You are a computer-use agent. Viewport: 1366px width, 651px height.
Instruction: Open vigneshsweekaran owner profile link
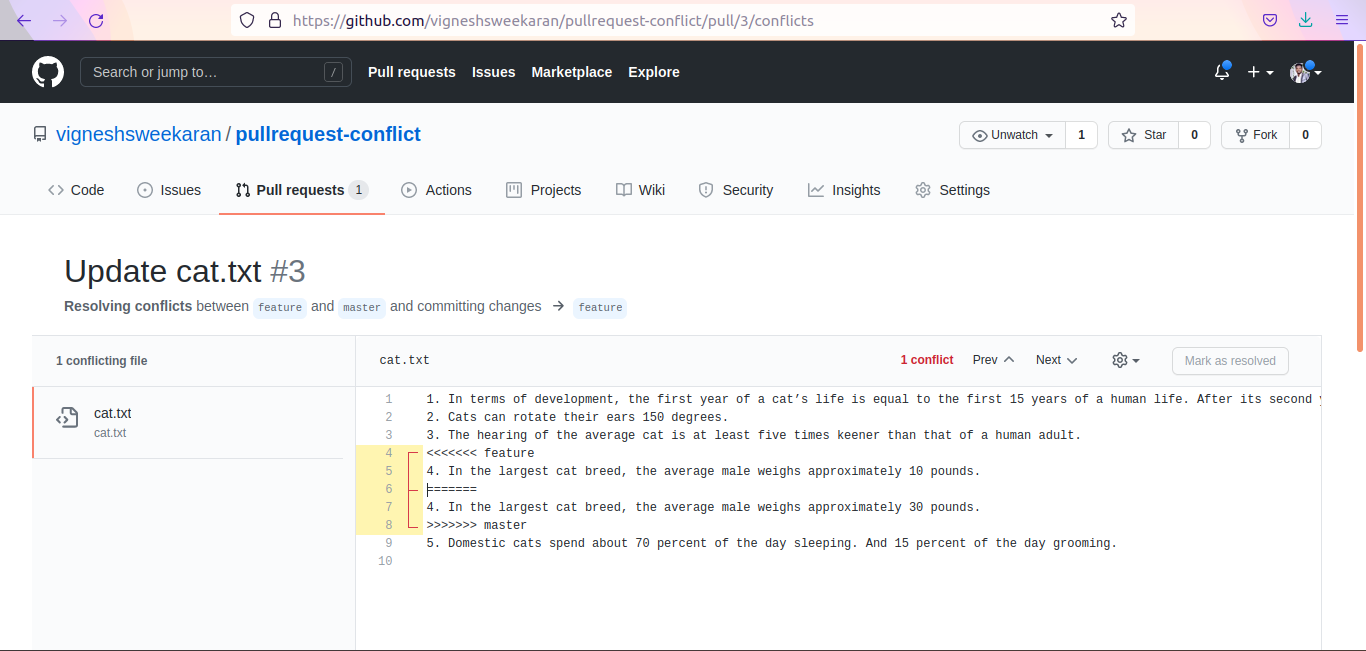coord(139,134)
